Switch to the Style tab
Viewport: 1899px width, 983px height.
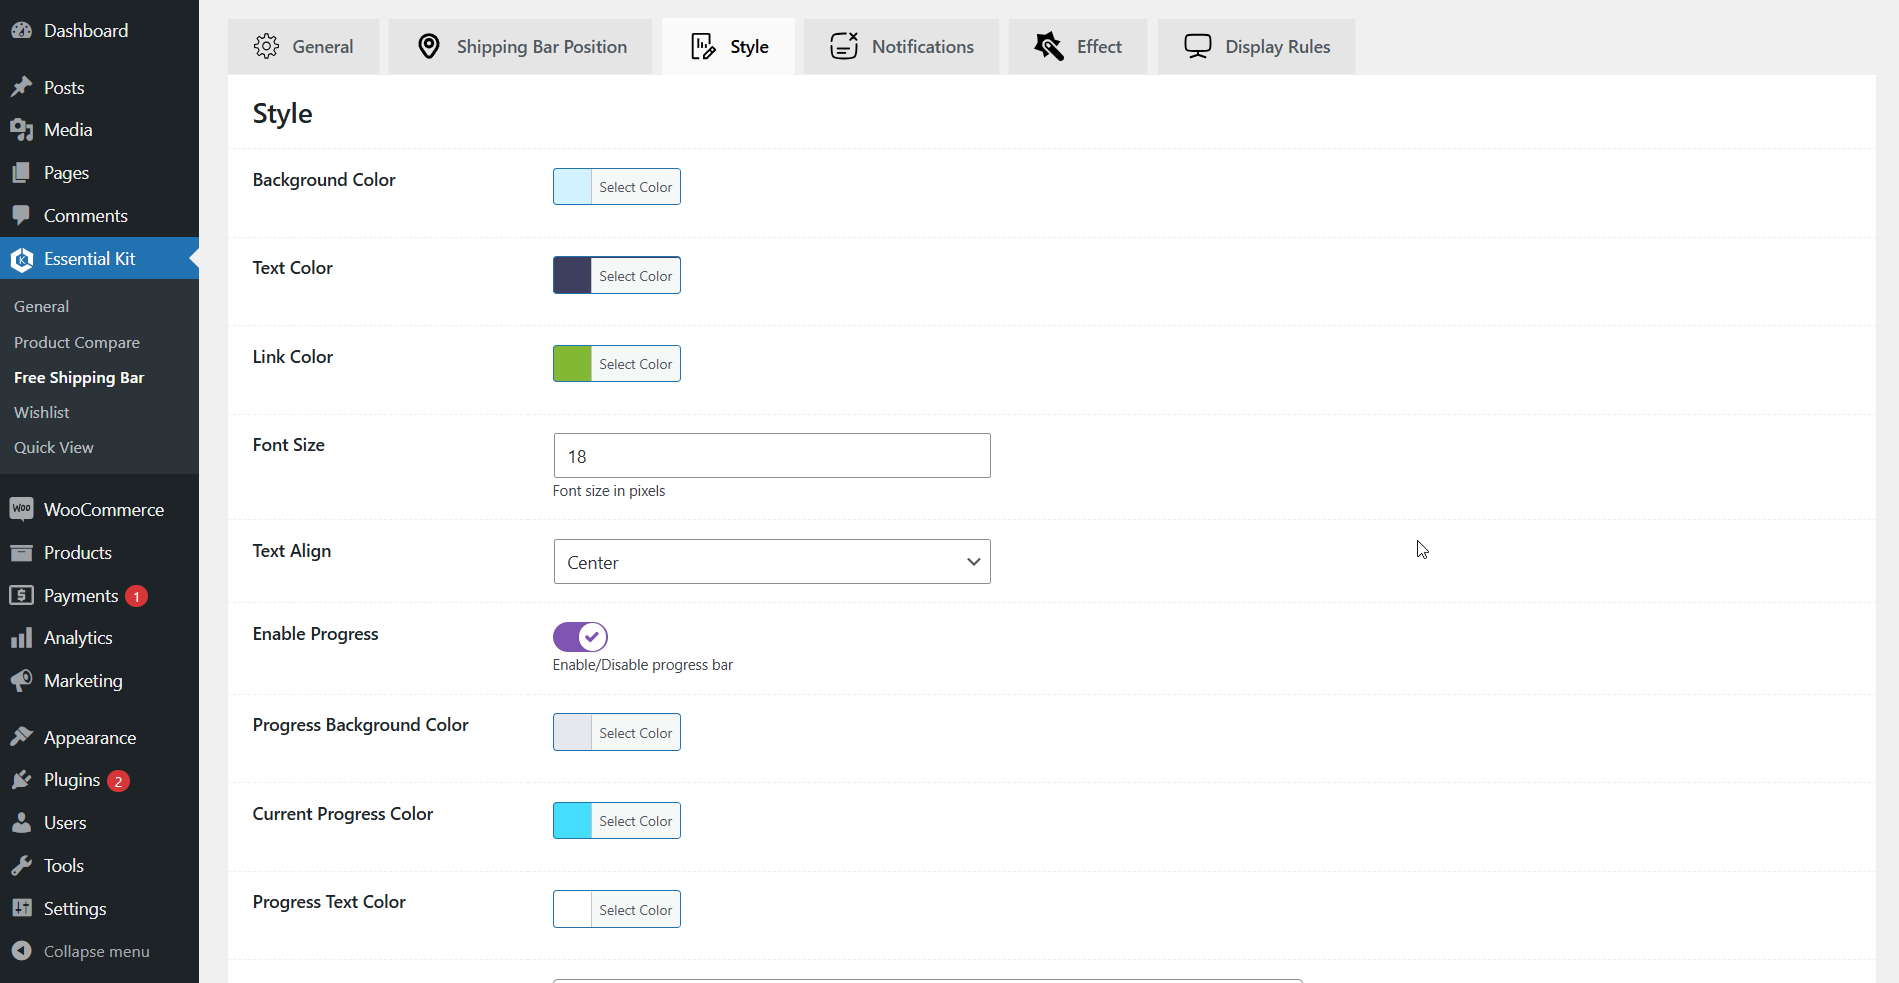pyautogui.click(x=729, y=47)
